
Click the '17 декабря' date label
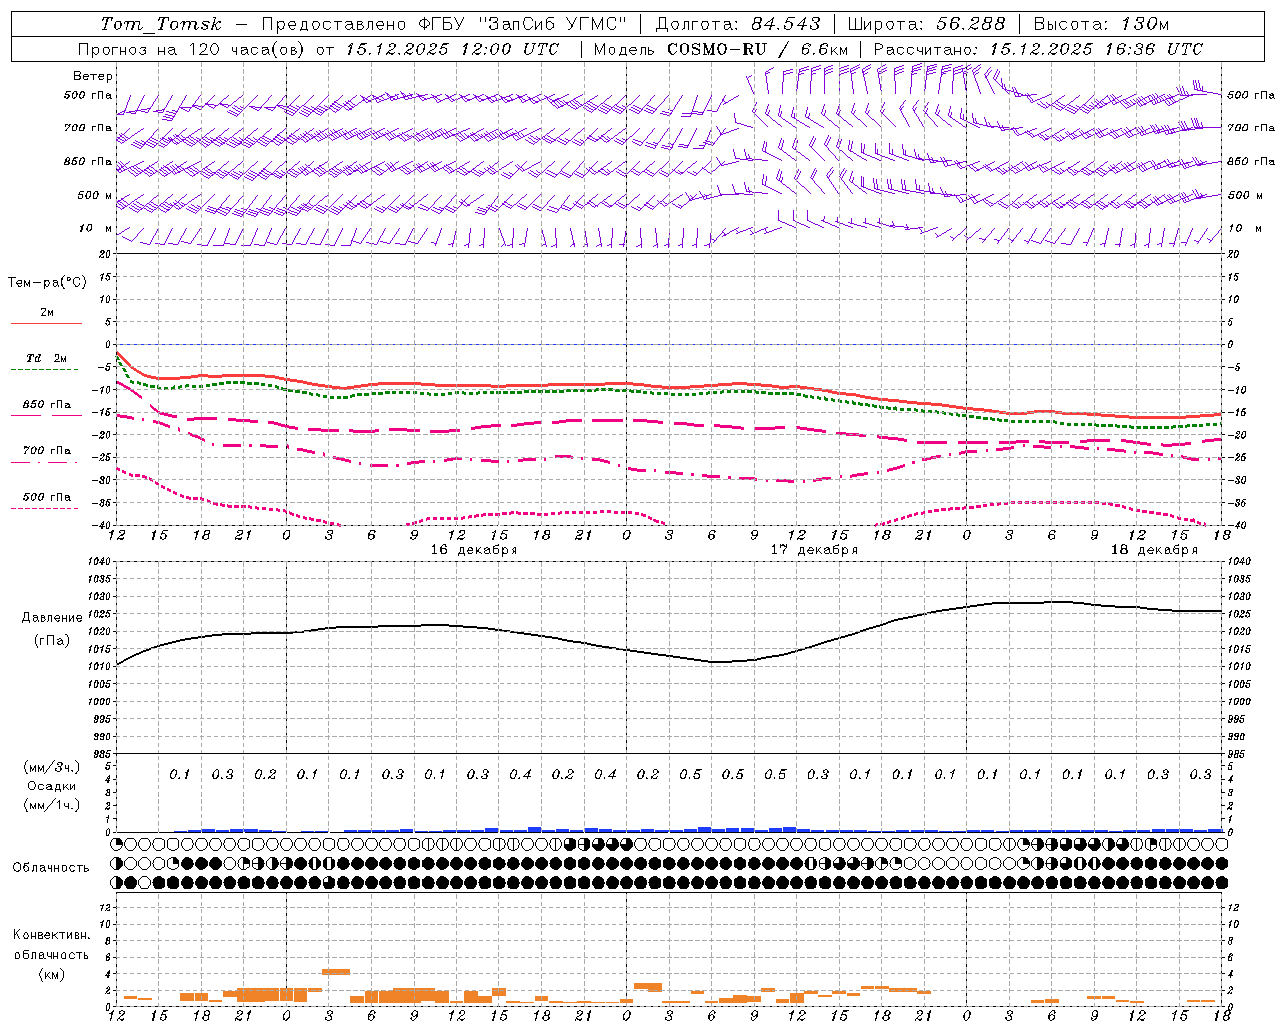[x=813, y=550]
